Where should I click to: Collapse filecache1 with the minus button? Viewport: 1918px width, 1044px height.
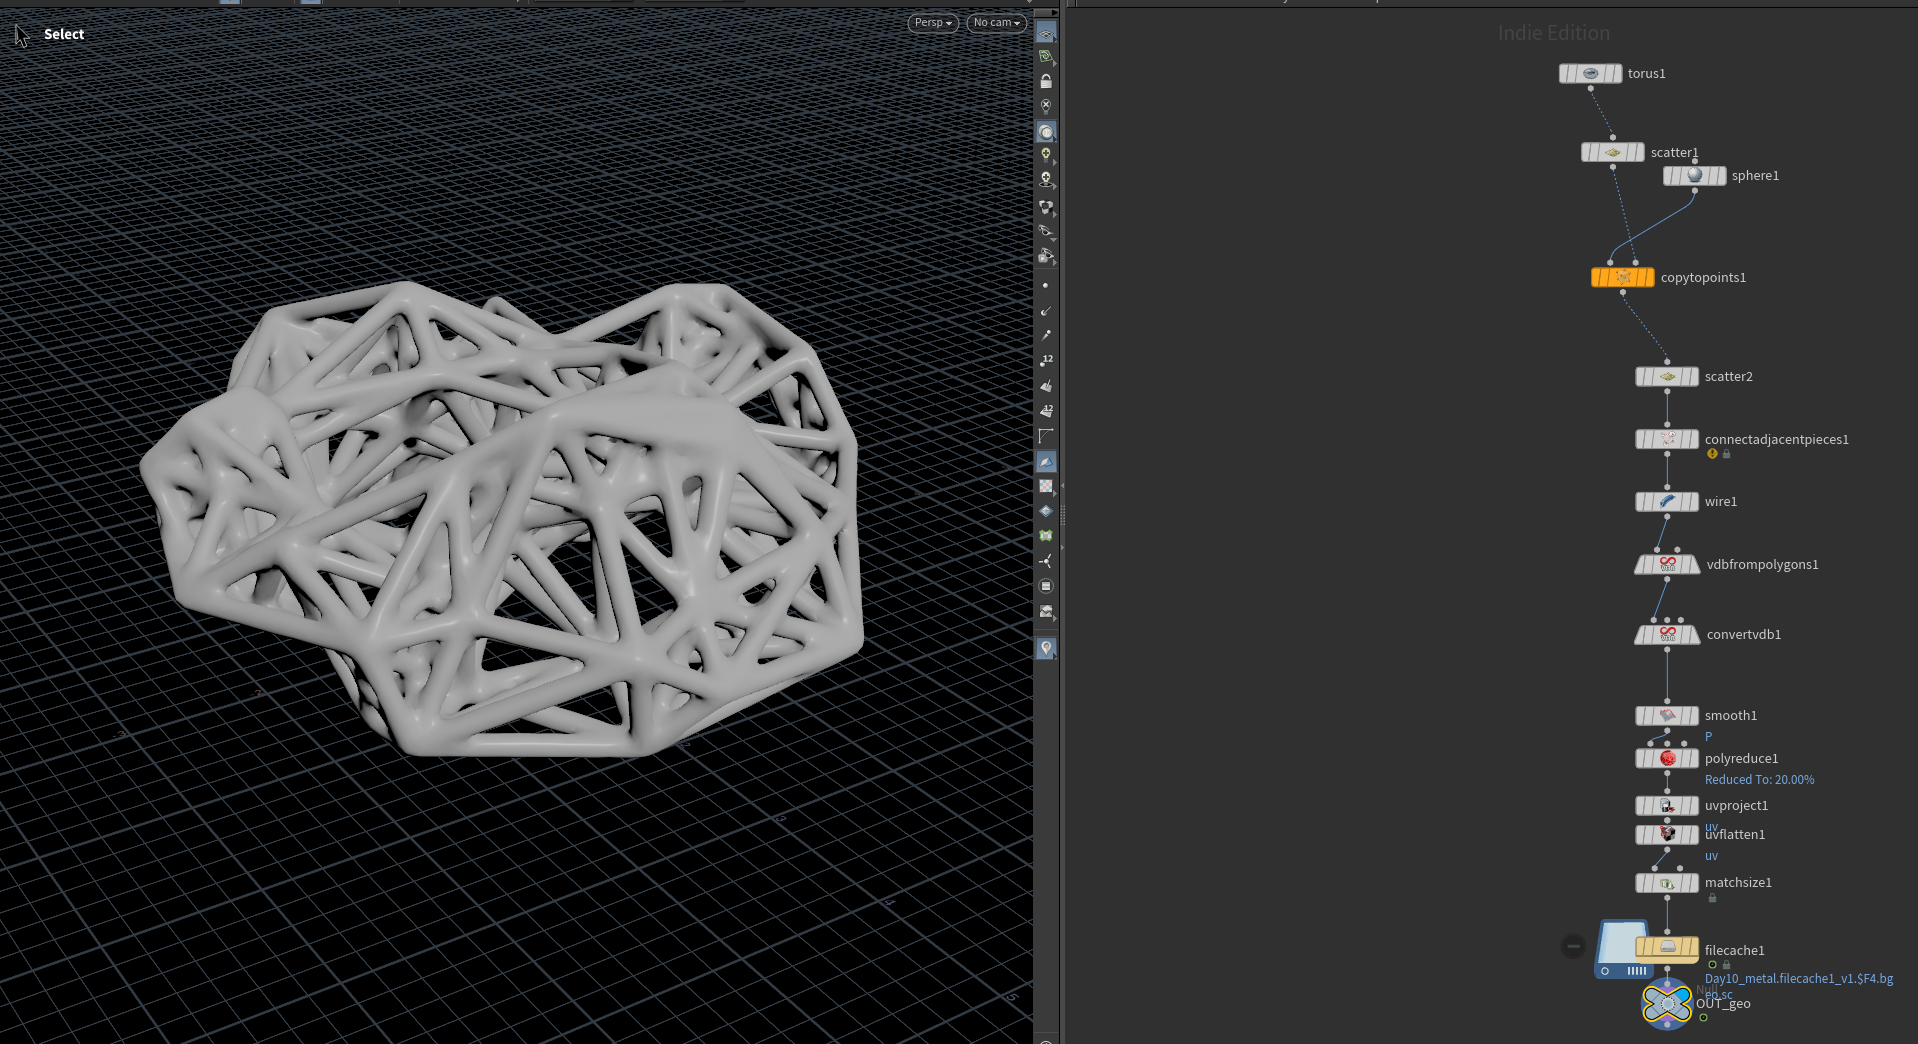1573,946
